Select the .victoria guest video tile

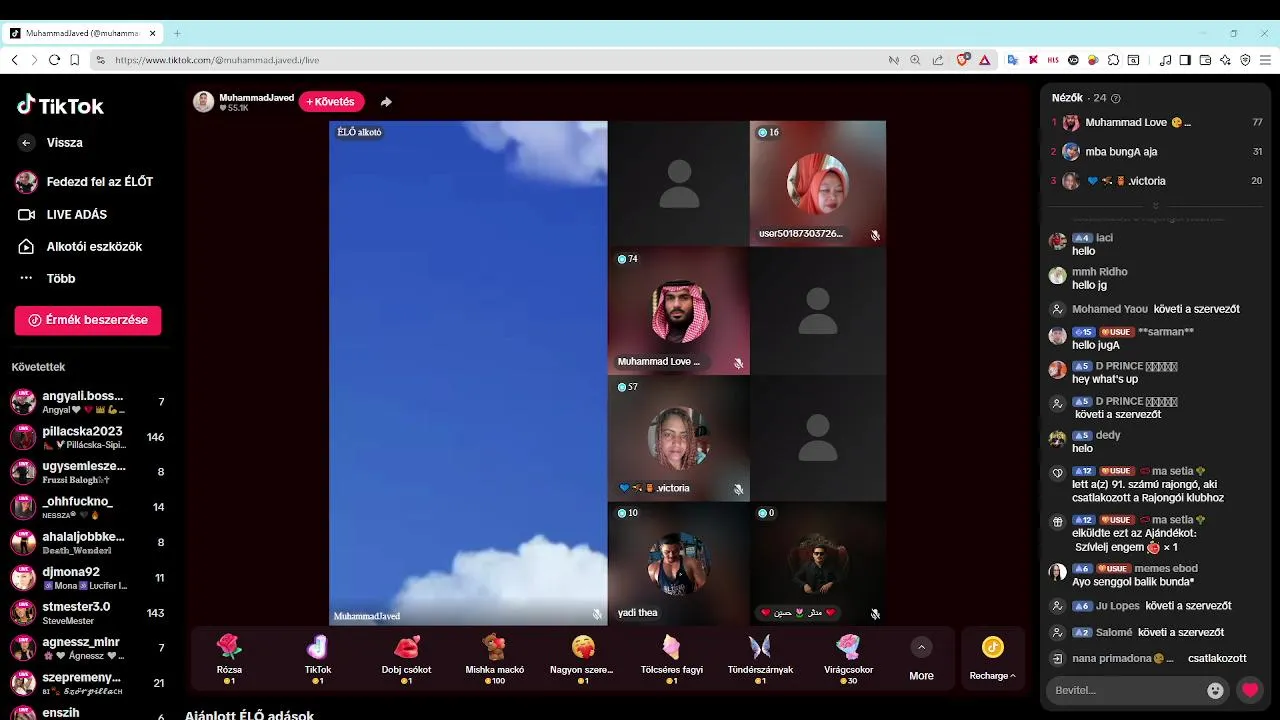tap(679, 438)
